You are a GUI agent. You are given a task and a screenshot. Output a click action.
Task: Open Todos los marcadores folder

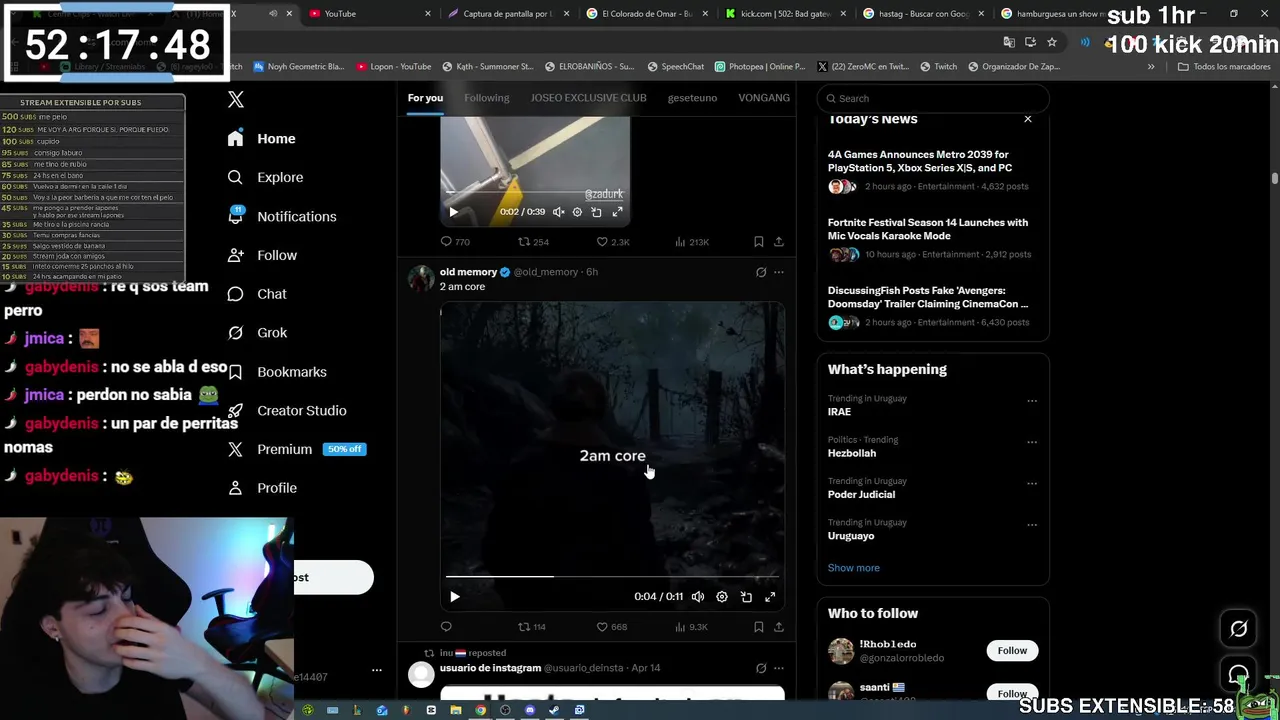tap(1223, 67)
